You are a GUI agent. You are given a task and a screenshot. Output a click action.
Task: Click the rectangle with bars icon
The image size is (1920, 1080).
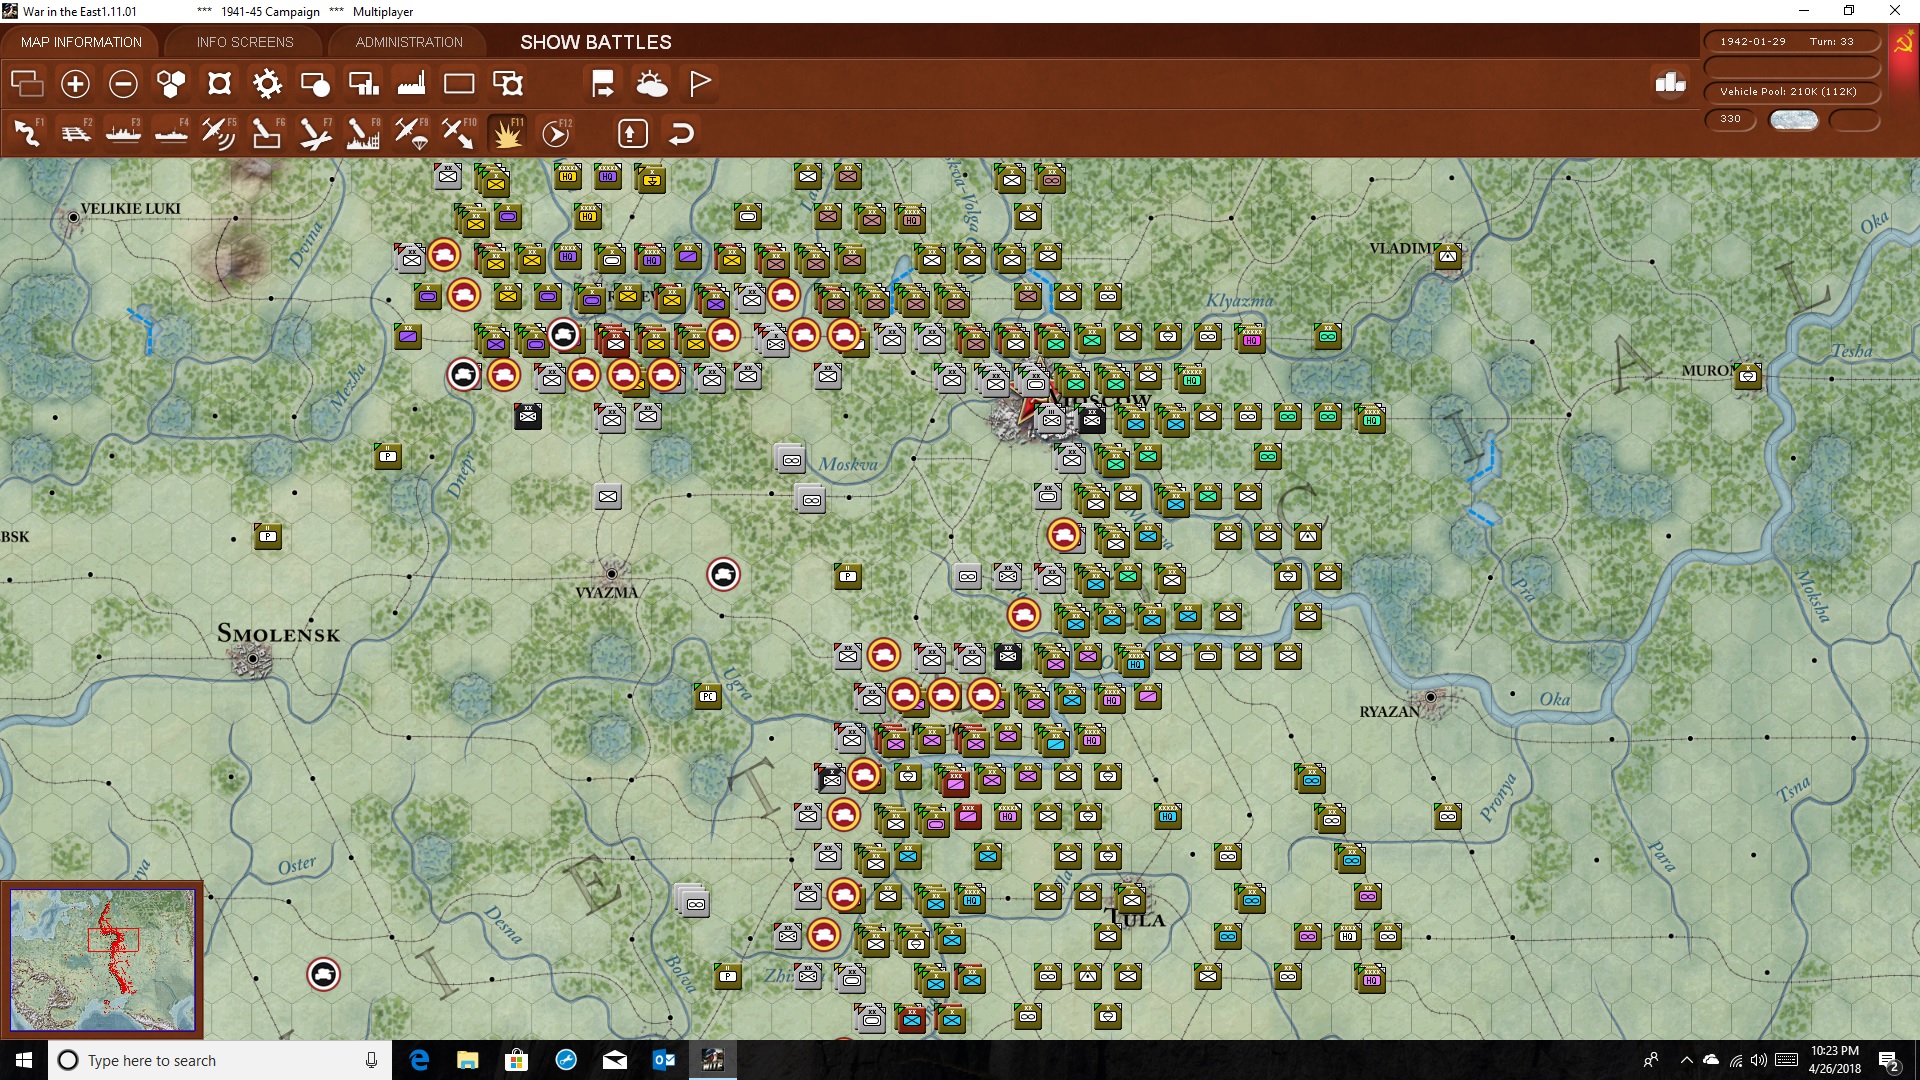[x=363, y=84]
